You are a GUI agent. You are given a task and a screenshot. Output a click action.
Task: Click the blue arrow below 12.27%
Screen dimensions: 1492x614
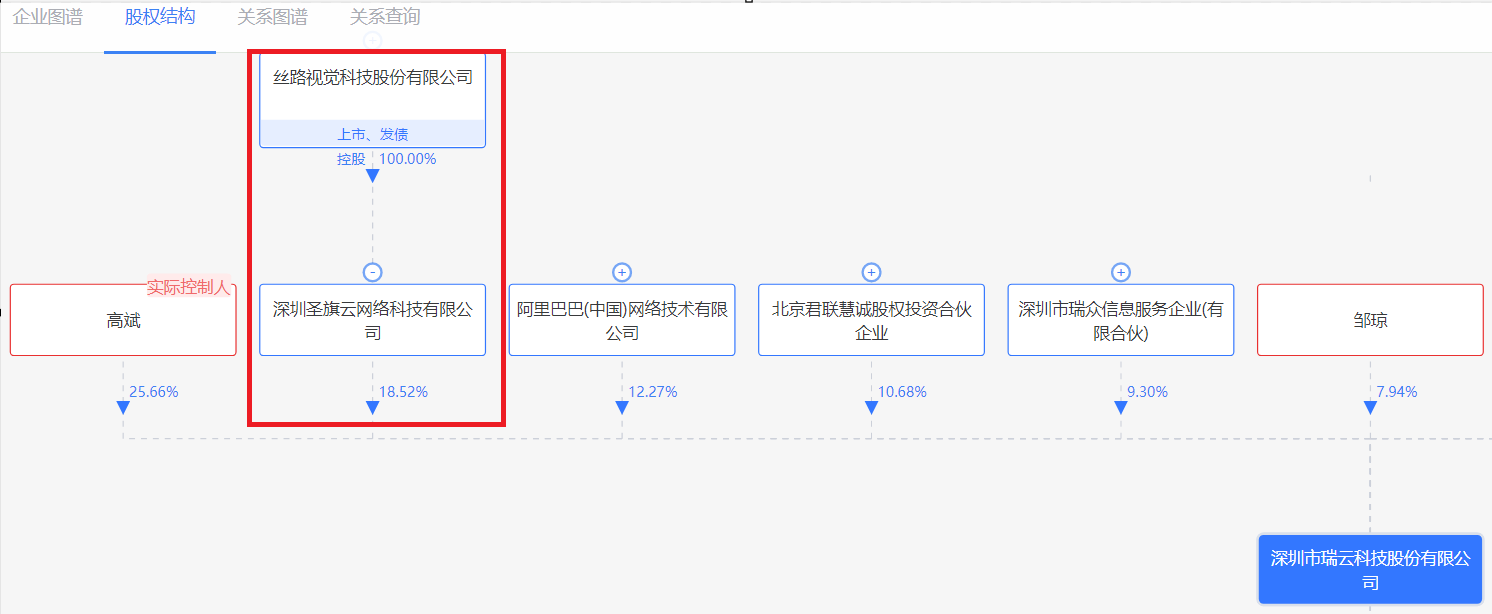tap(621, 407)
